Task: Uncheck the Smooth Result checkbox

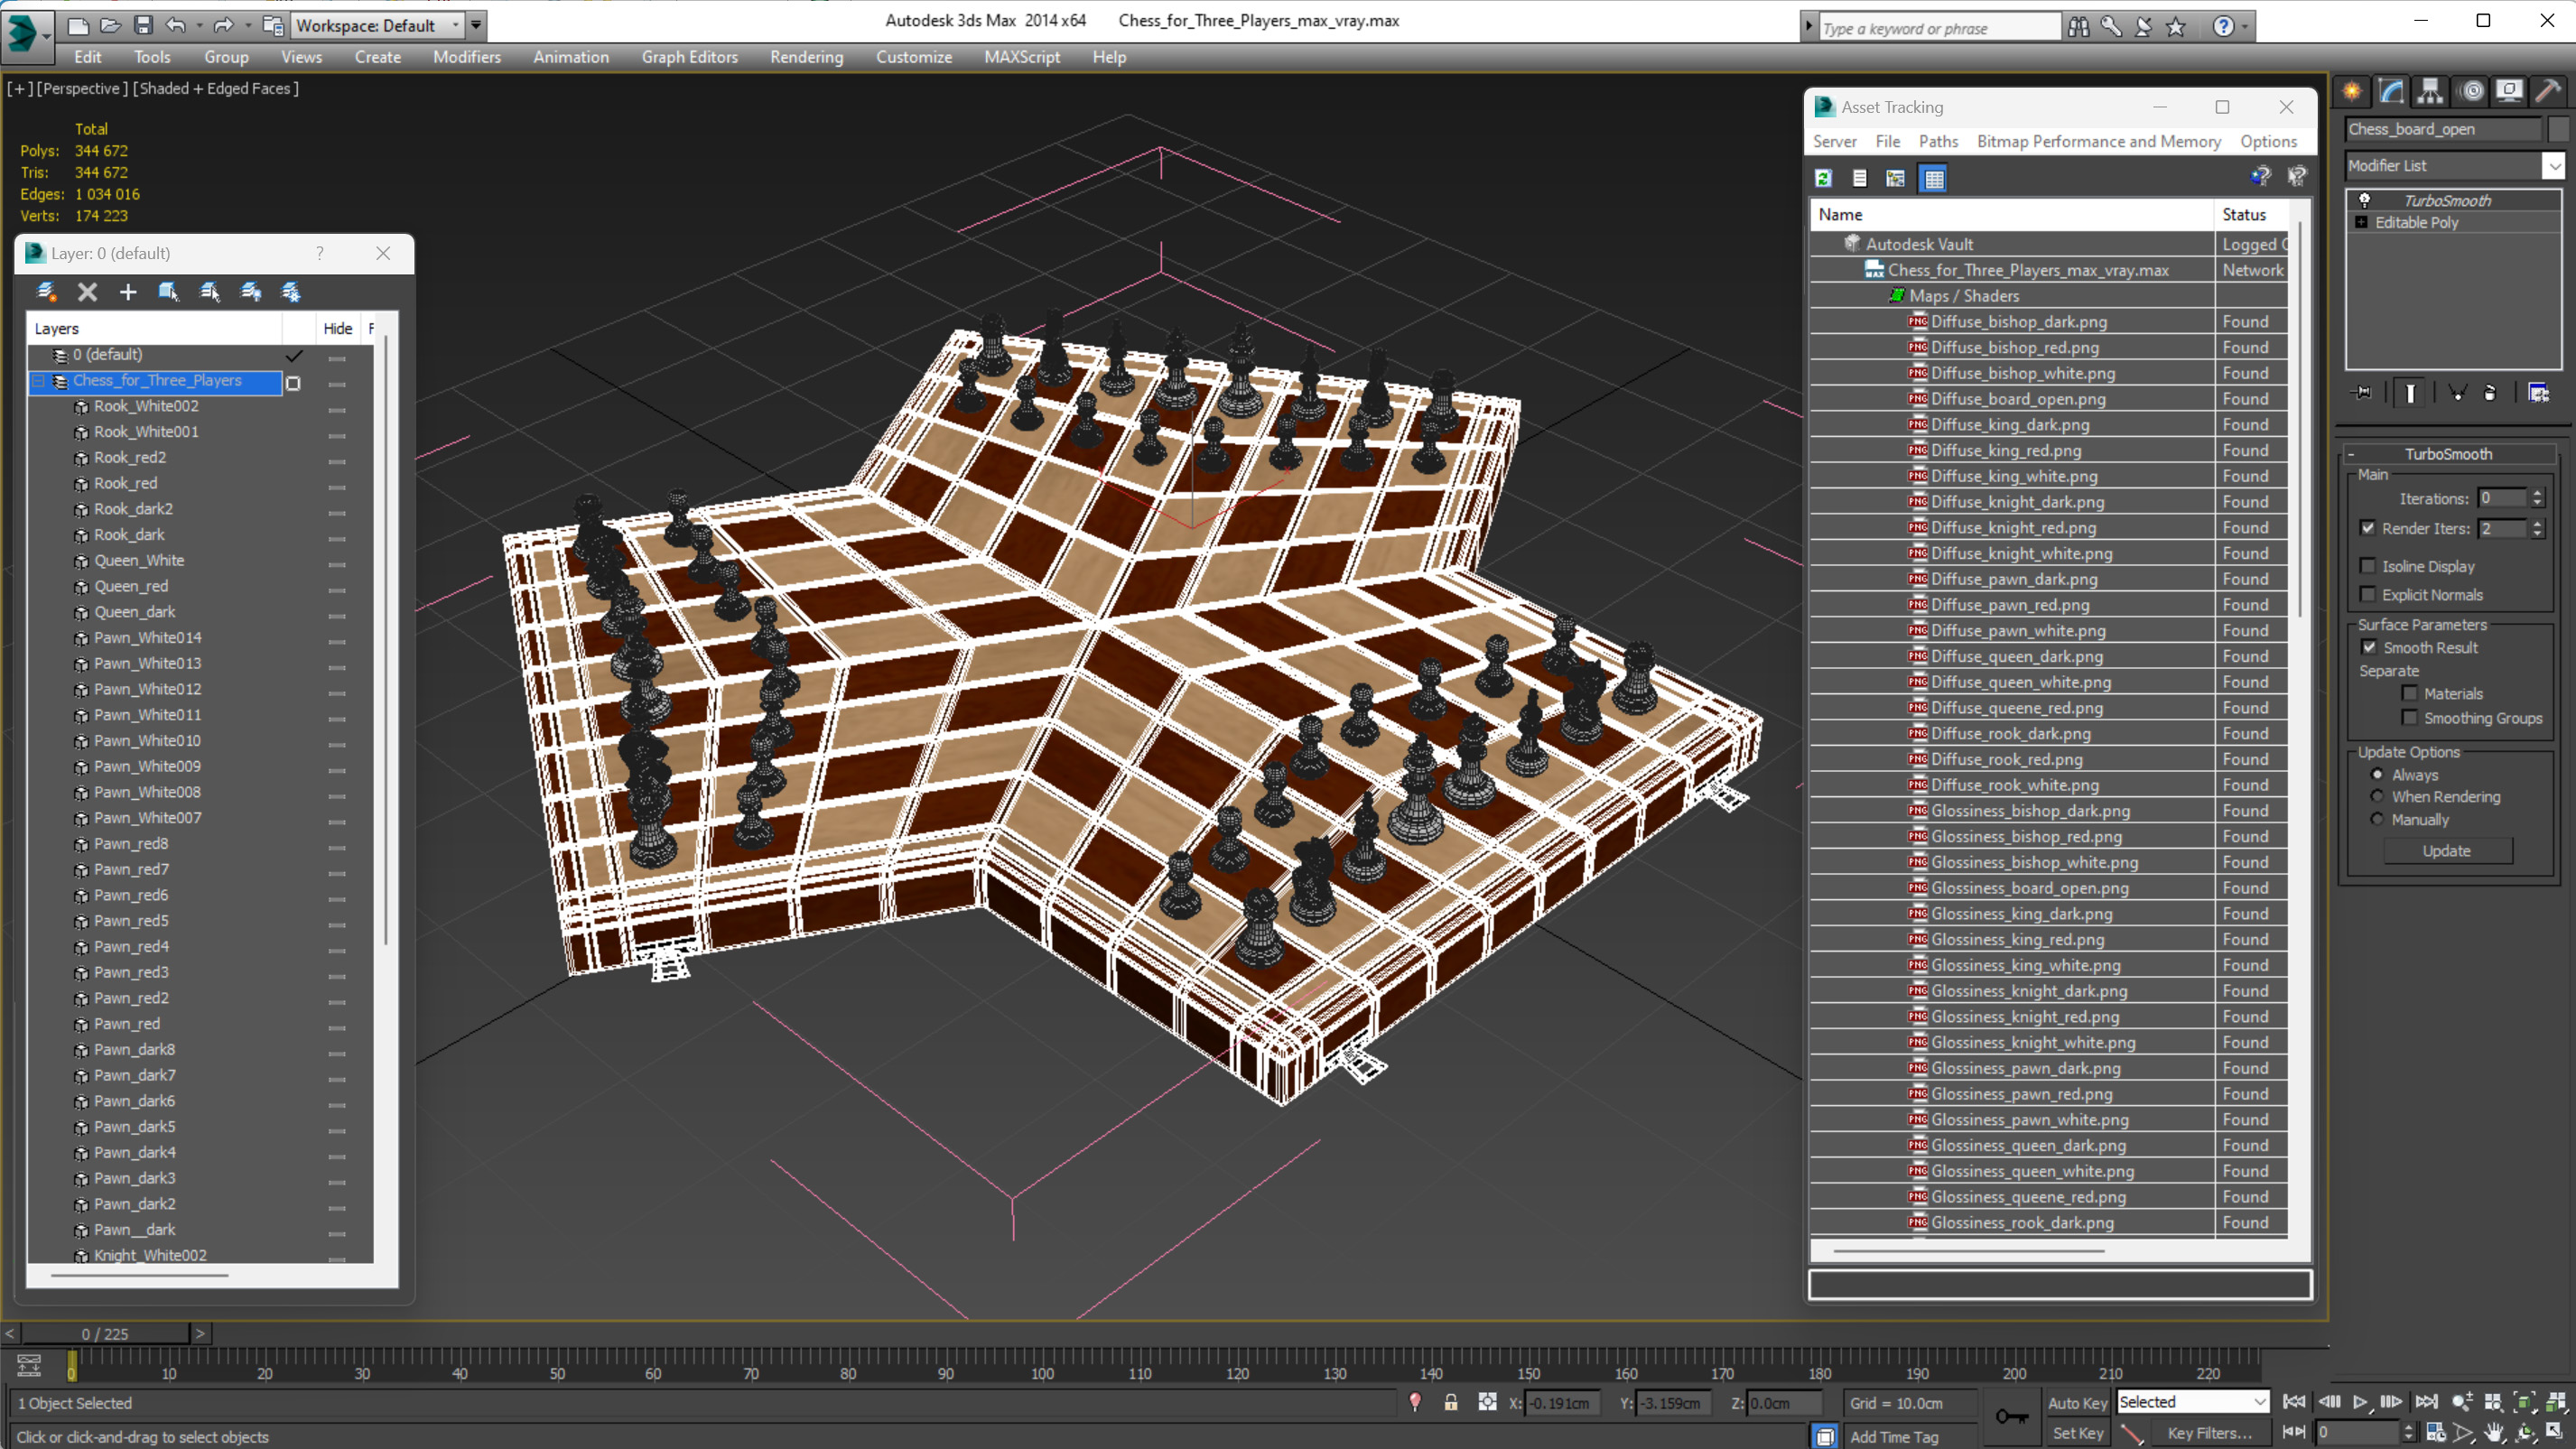Action: (x=2369, y=647)
